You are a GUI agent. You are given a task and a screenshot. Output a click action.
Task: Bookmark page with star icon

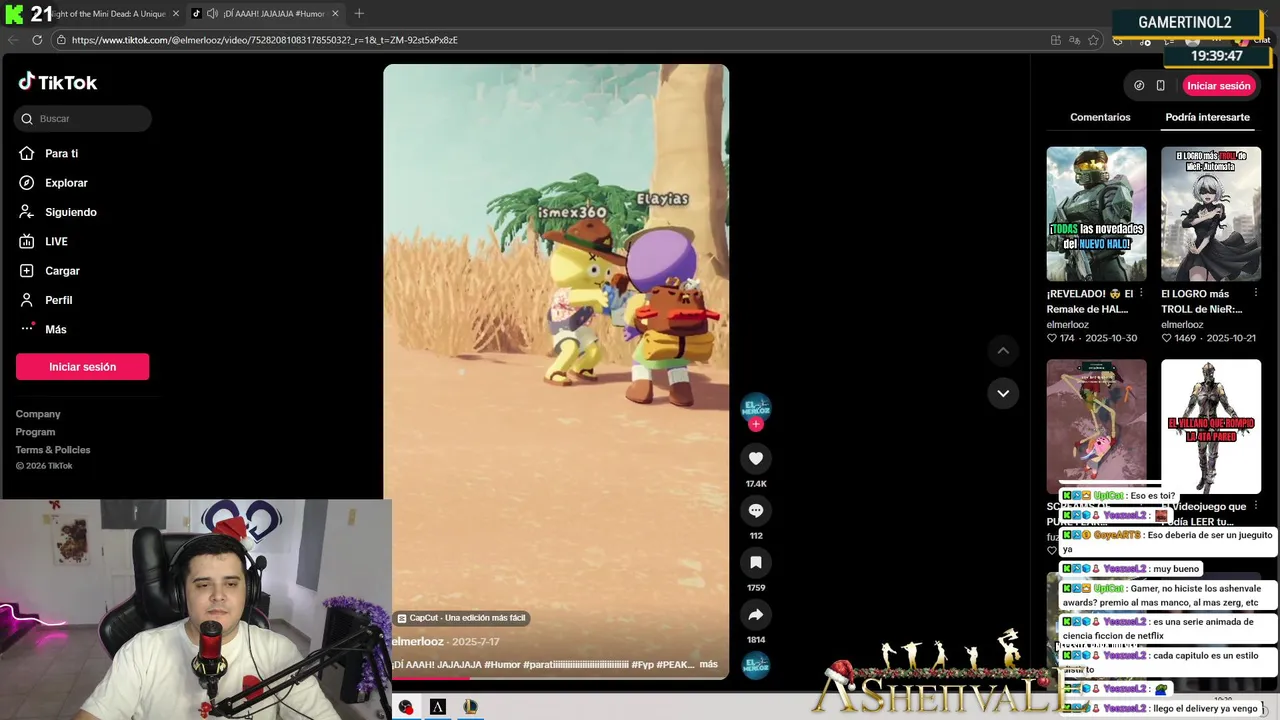(x=1093, y=40)
